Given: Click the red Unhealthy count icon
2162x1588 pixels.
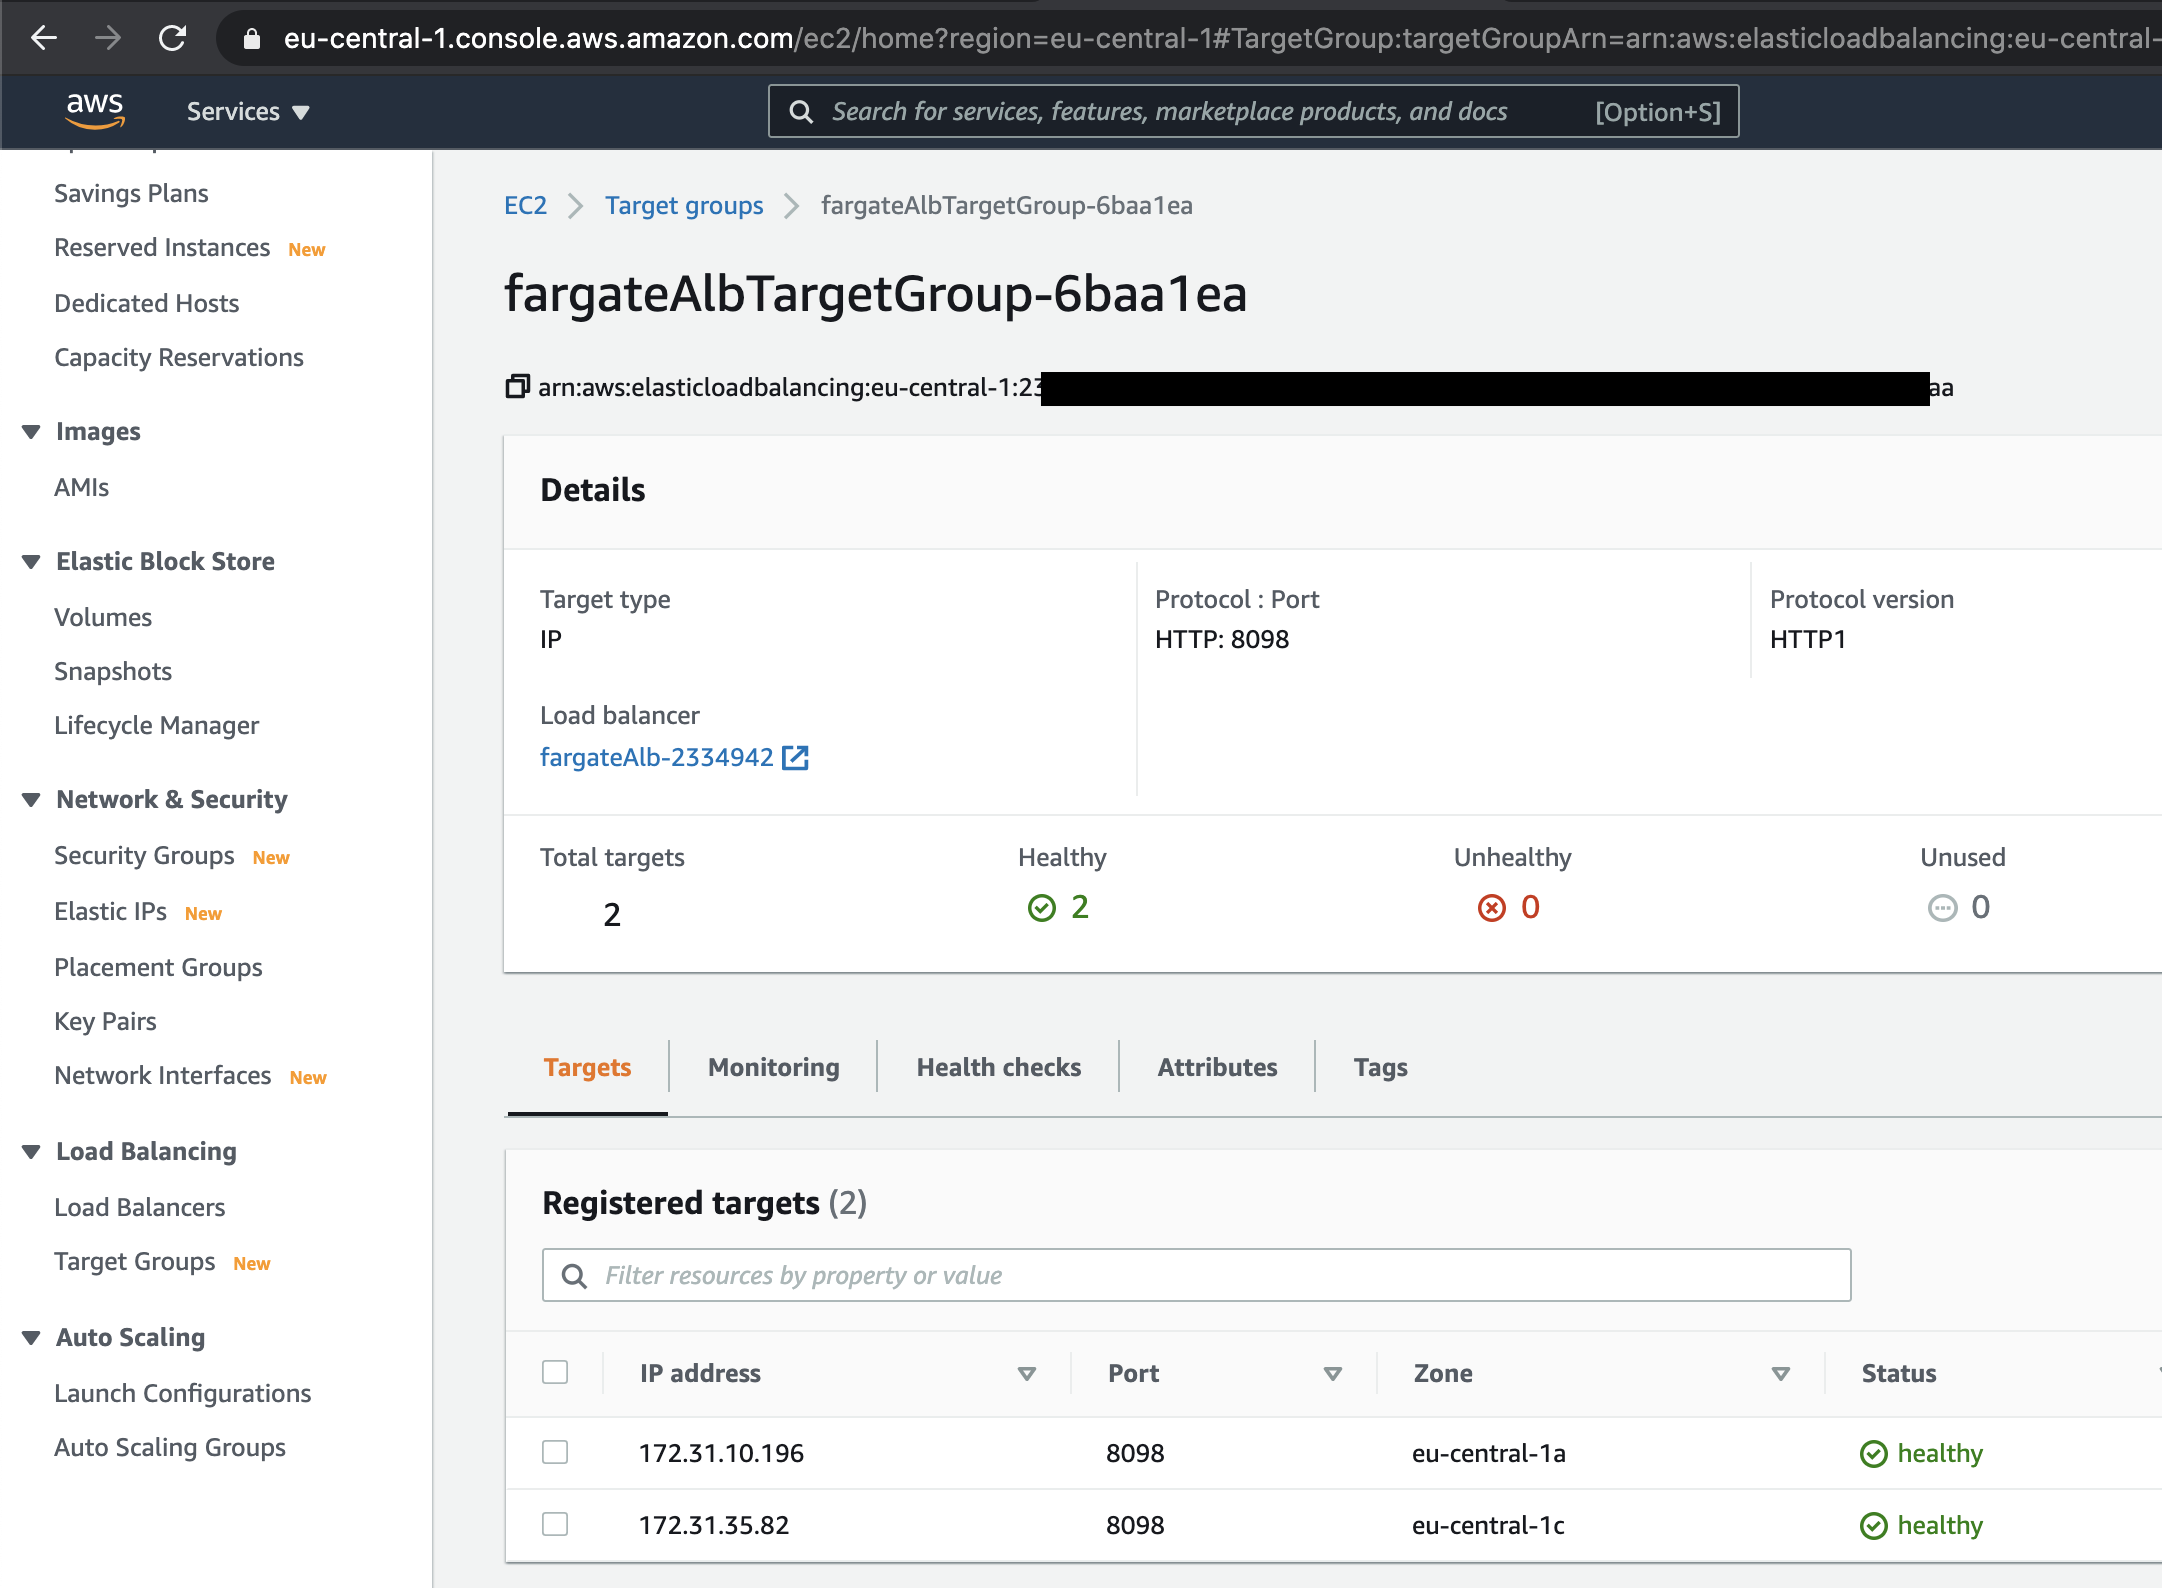Looking at the screenshot, I should click(x=1491, y=908).
